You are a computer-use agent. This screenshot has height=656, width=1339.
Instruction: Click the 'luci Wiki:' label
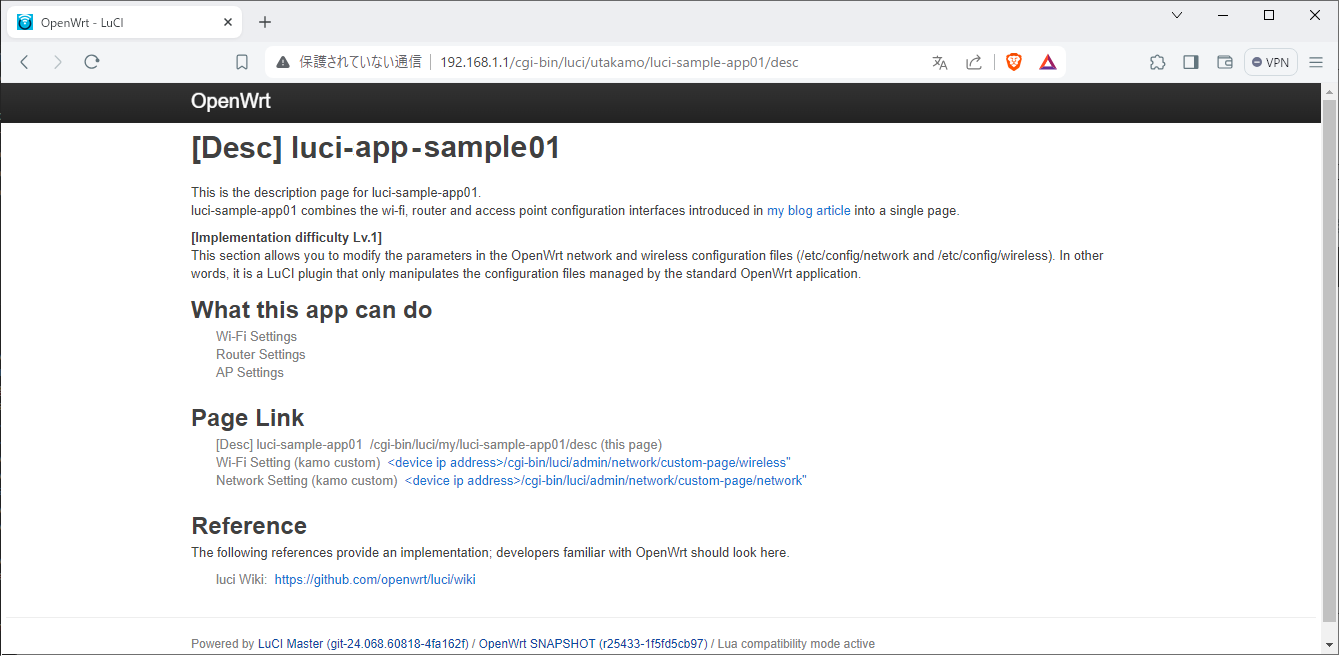click(x=241, y=579)
